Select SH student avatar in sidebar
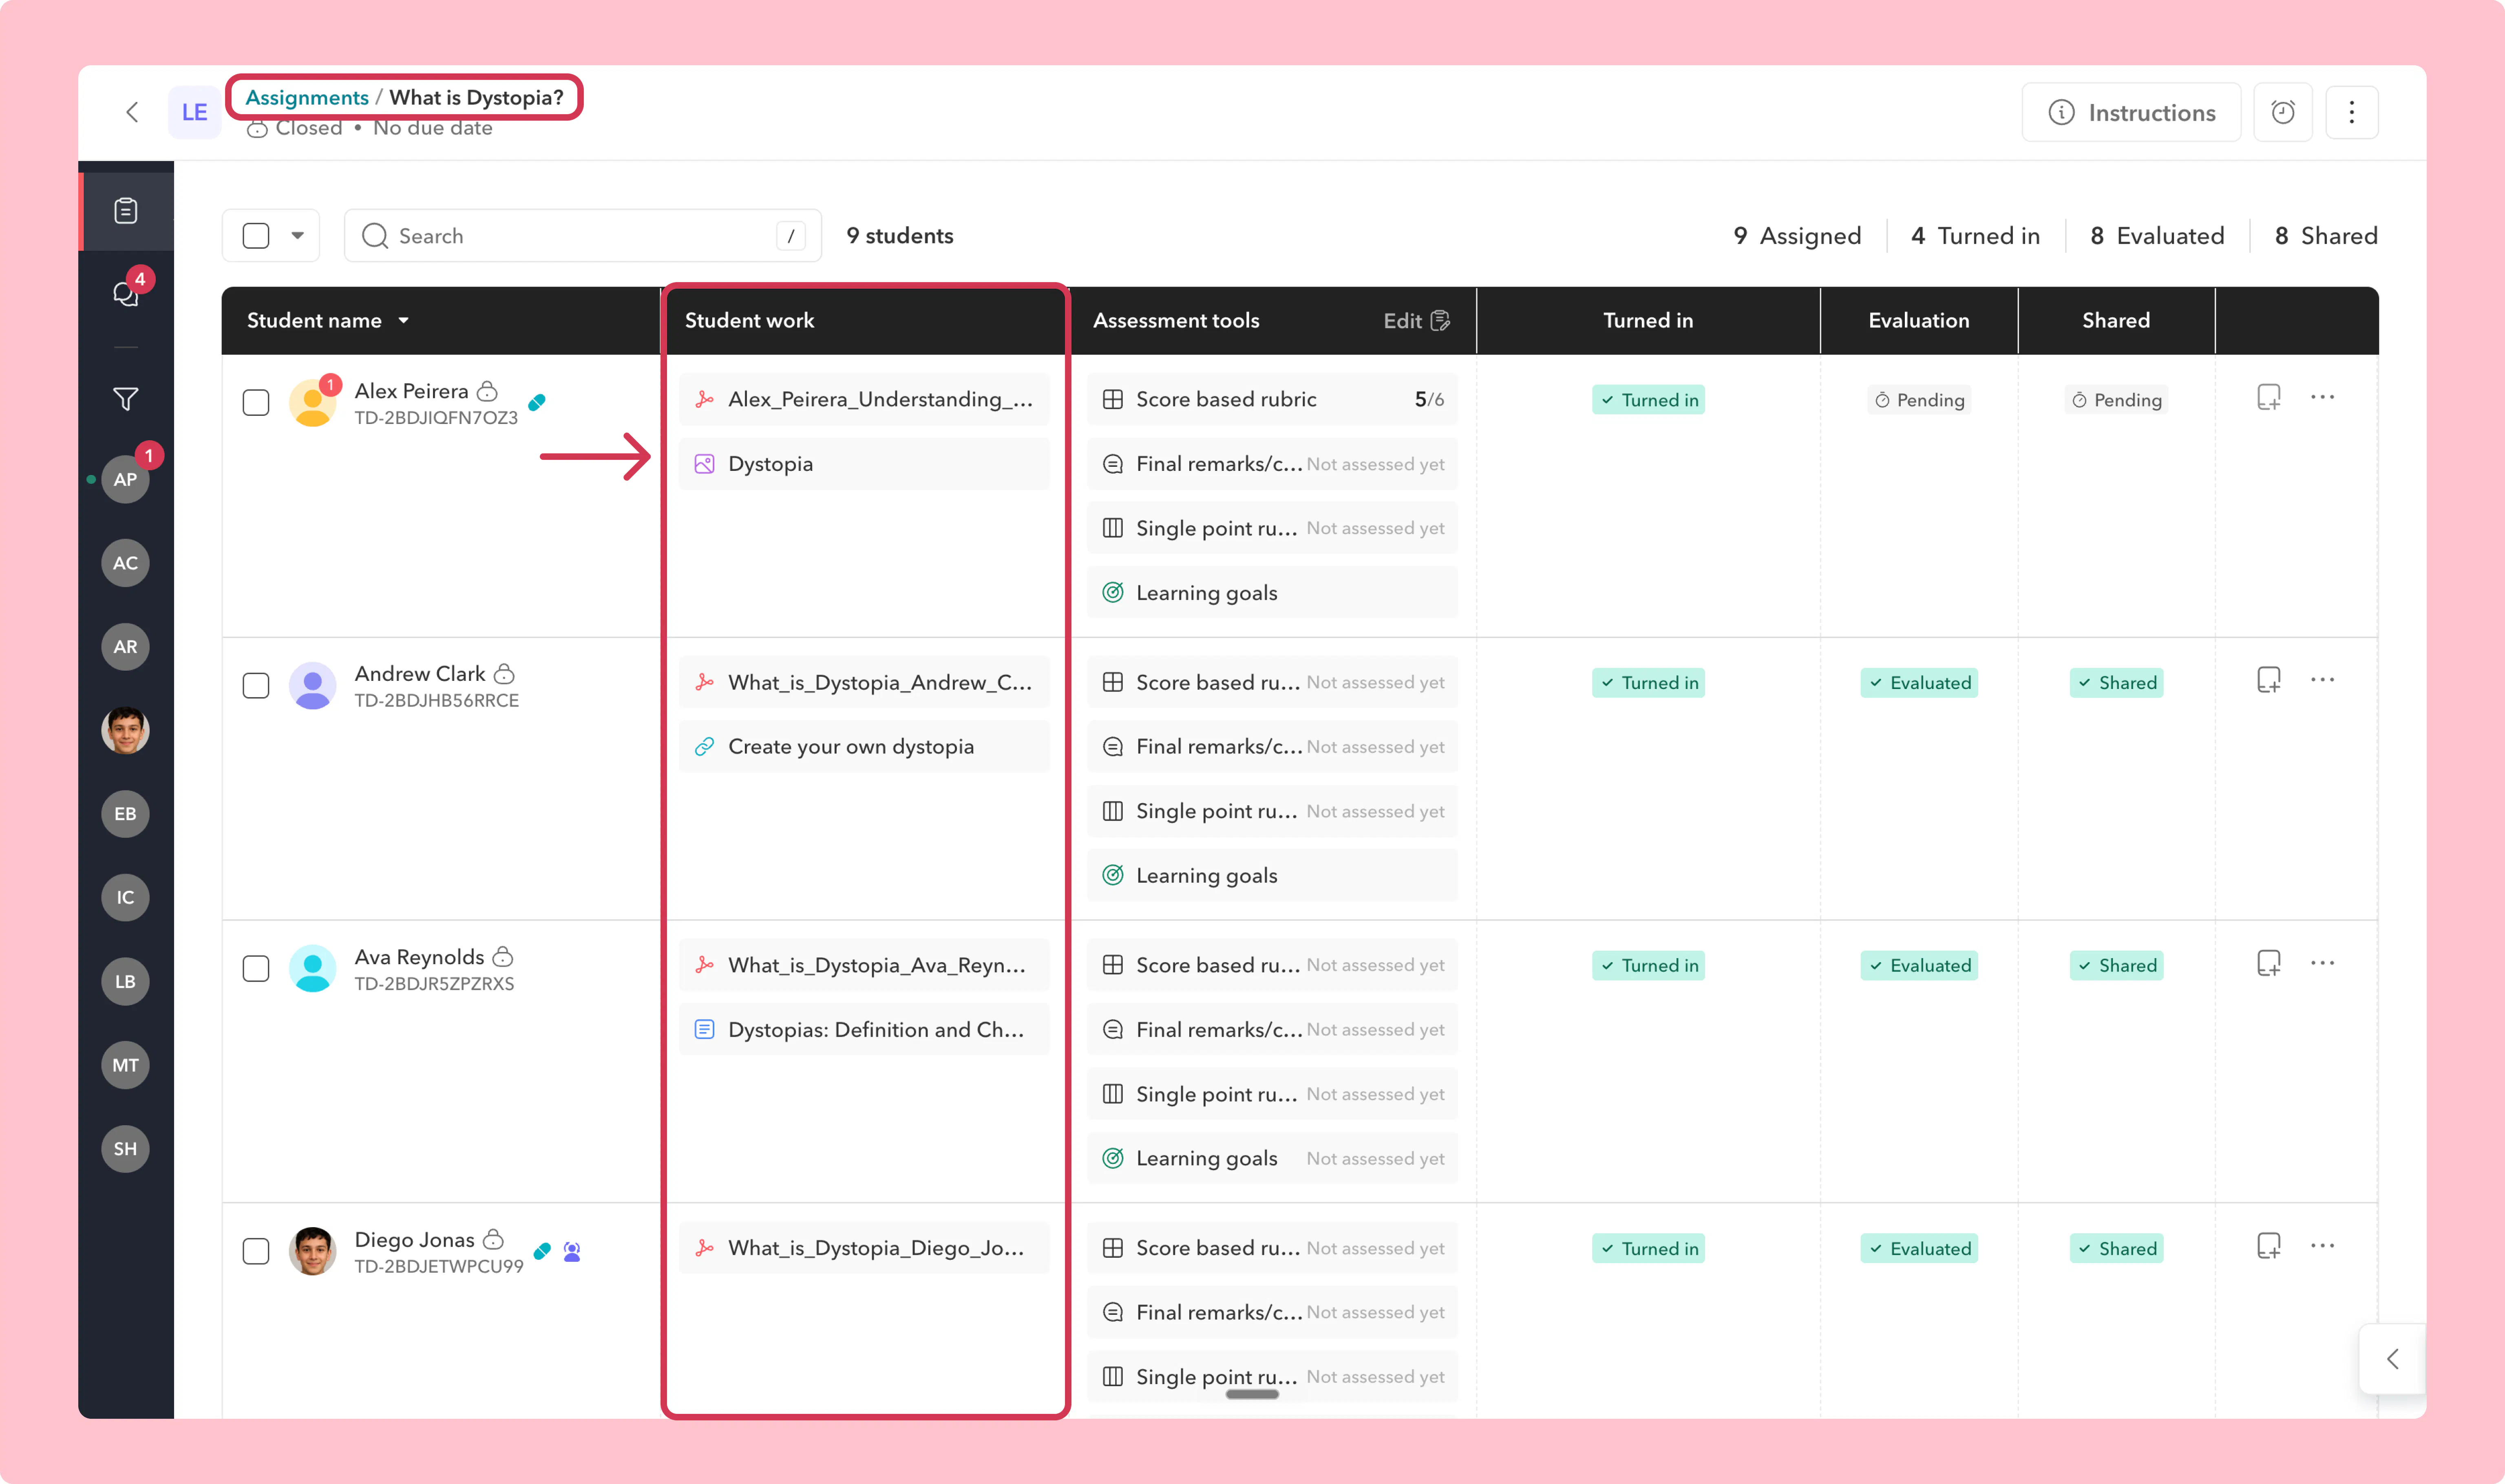This screenshot has height=1484, width=2505. (126, 1149)
